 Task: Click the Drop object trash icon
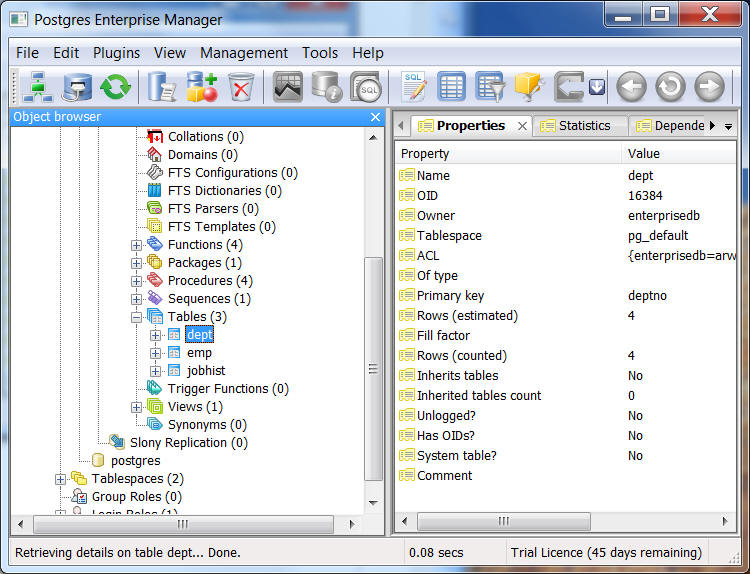point(241,88)
